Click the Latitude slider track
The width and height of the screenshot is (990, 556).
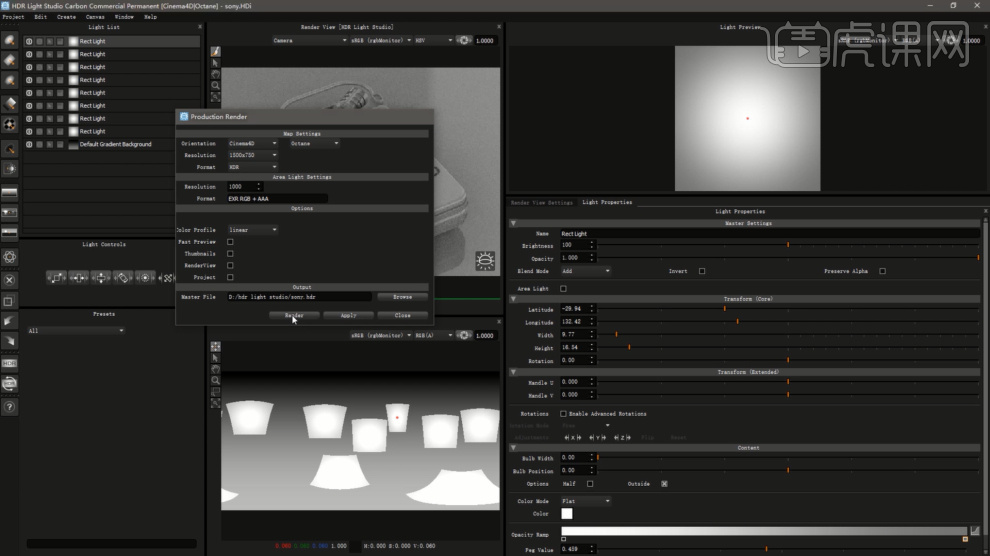click(x=788, y=309)
